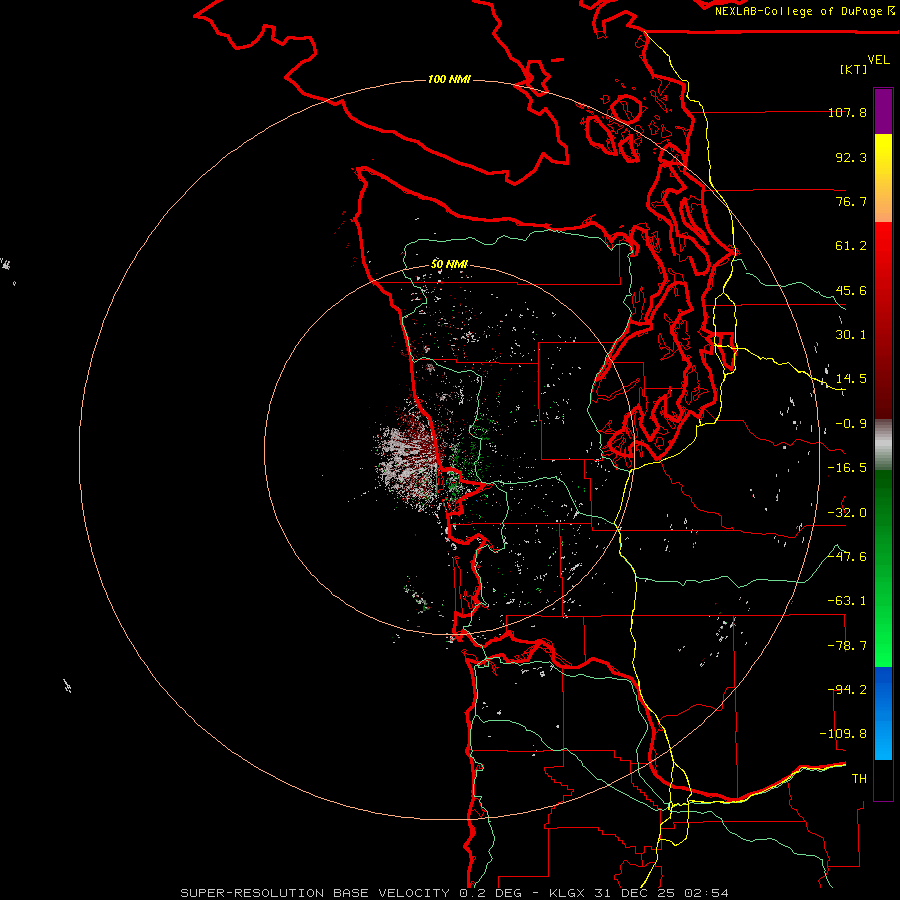Click the purple segment of velocity color bar

pyautogui.click(x=883, y=111)
